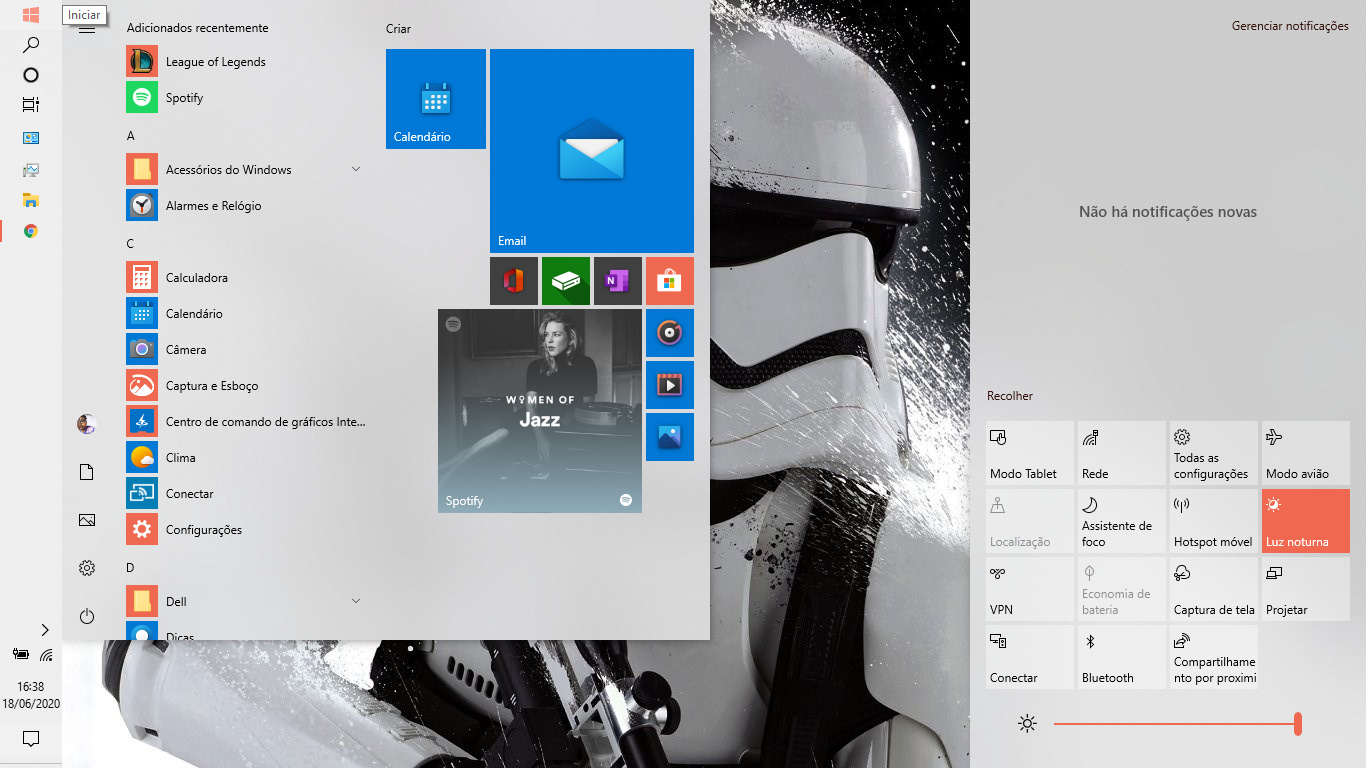Open the hamburger menu in Start
This screenshot has height=768, width=1366.
click(87, 28)
